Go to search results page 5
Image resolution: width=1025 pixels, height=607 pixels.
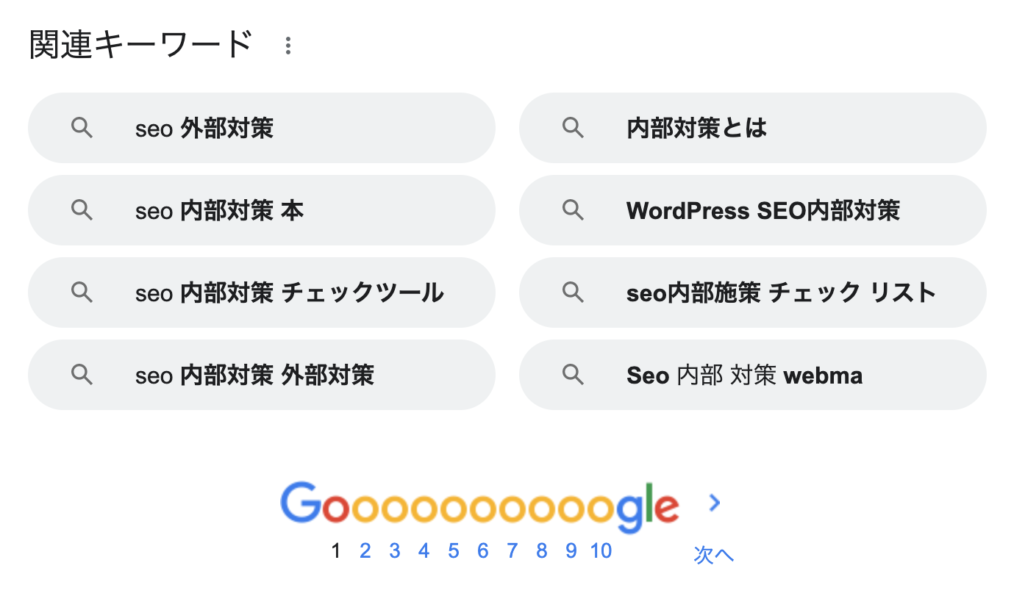click(x=453, y=550)
